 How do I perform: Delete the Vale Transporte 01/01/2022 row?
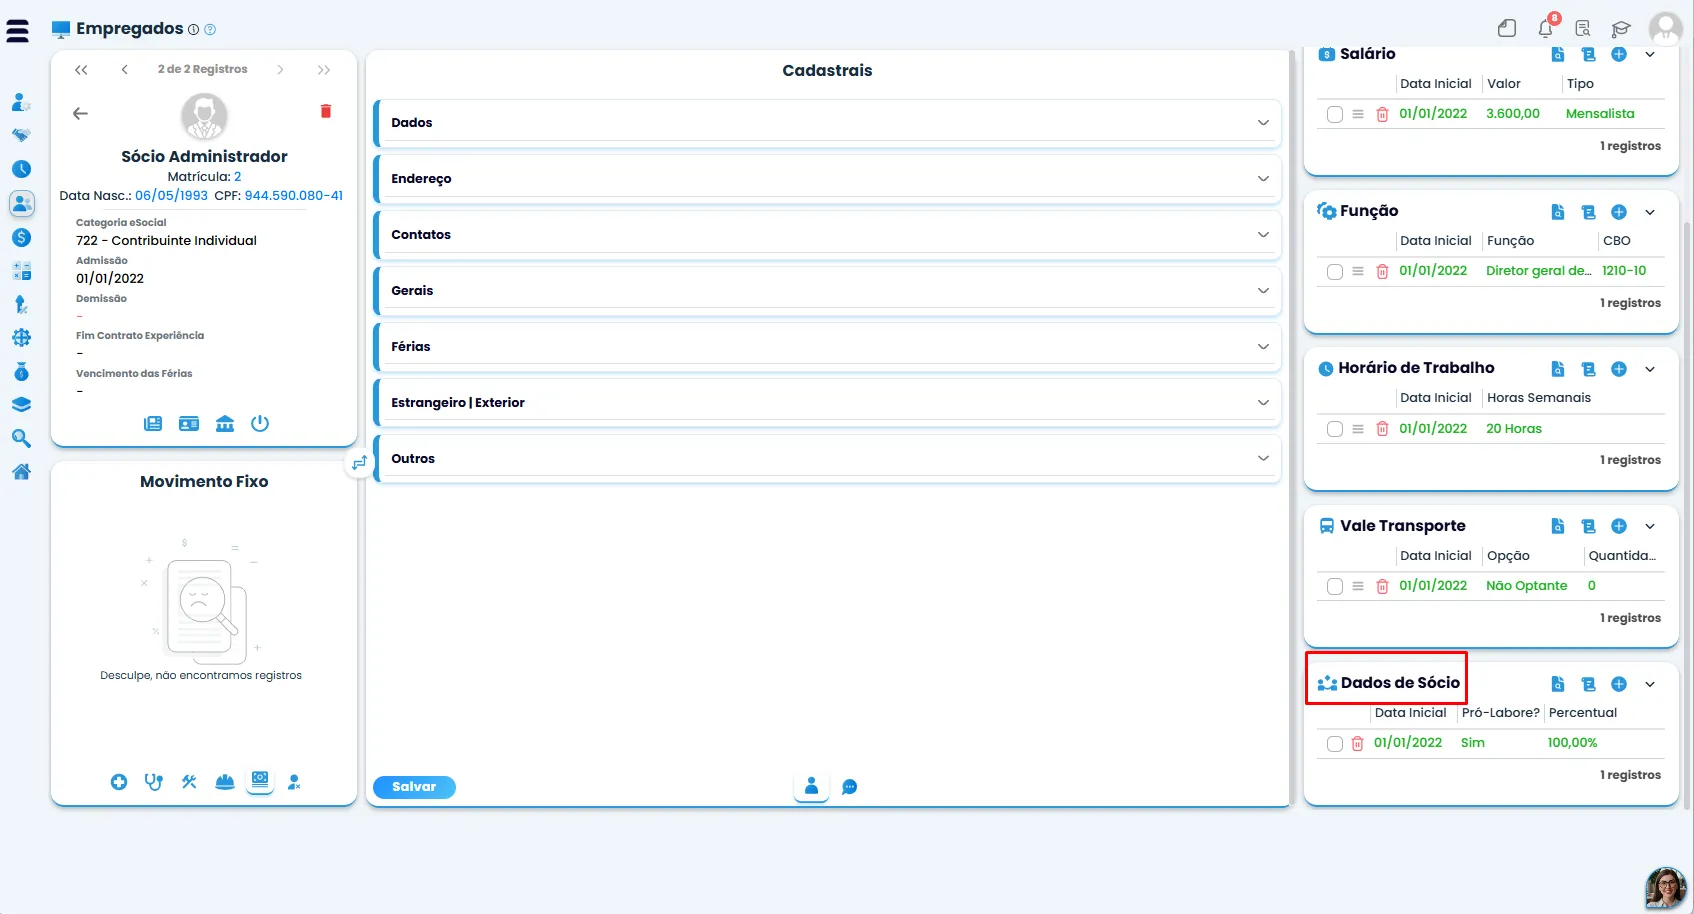pos(1382,586)
